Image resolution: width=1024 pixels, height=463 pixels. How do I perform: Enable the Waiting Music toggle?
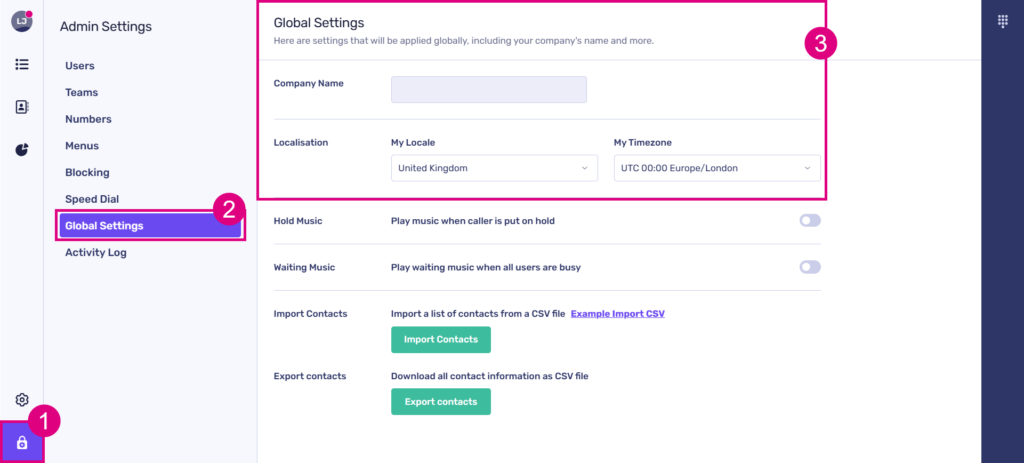coord(809,267)
